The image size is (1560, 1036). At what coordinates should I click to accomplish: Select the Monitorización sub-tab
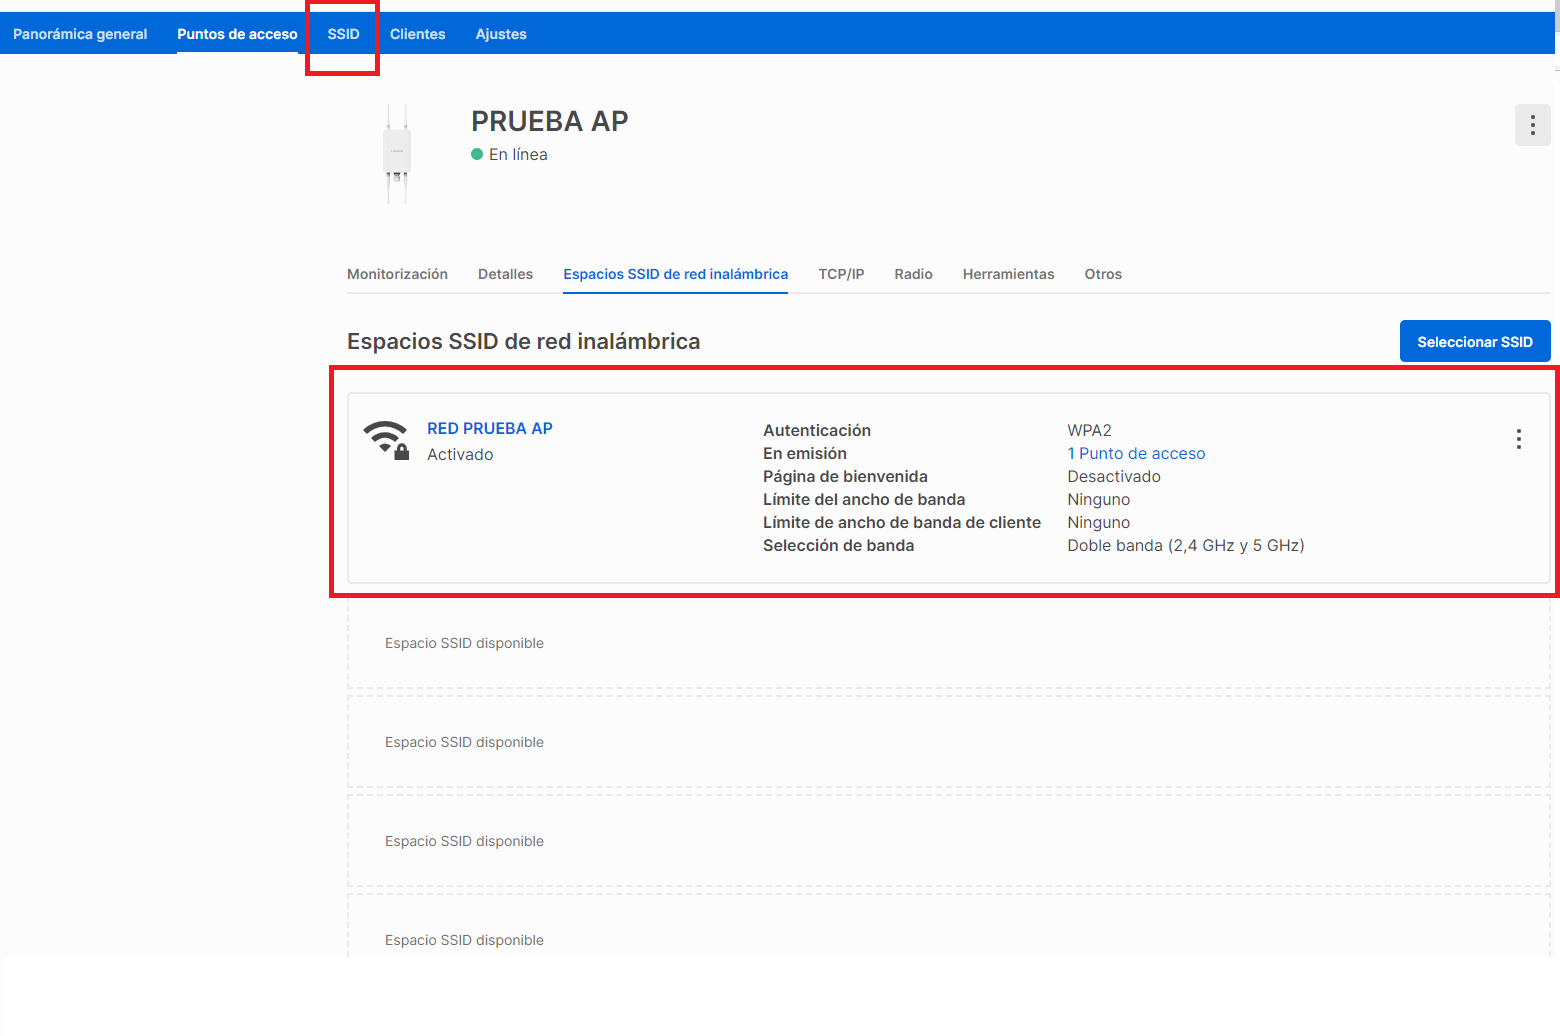(x=397, y=274)
